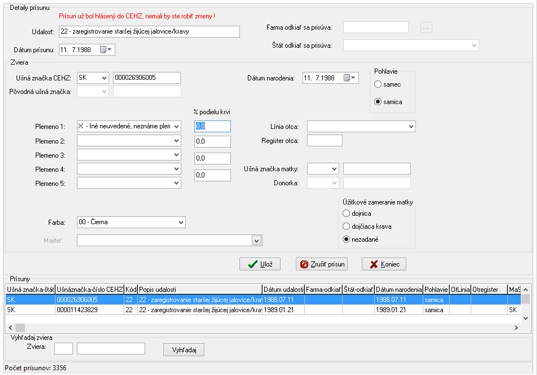Click the CEHZ ear tag number field
The image size is (537, 375).
tap(147, 78)
